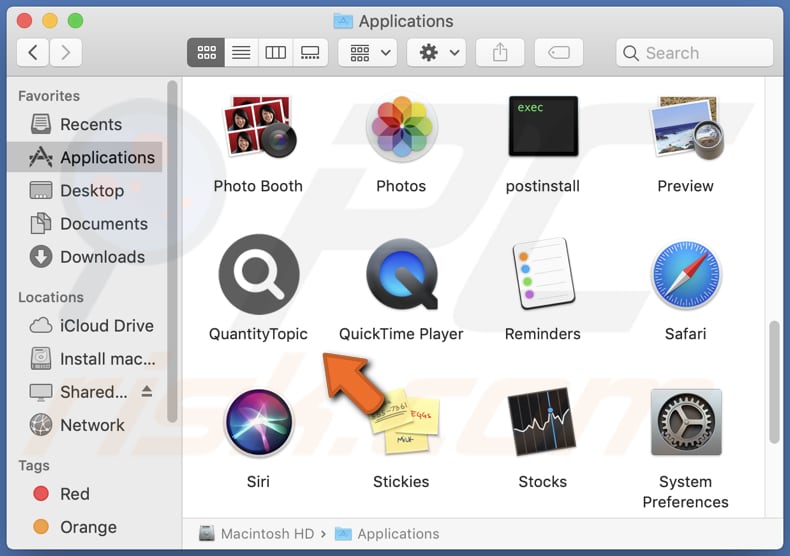The height and width of the screenshot is (556, 790).
Task: Click the Edit Tags toolbar button
Action: click(559, 52)
